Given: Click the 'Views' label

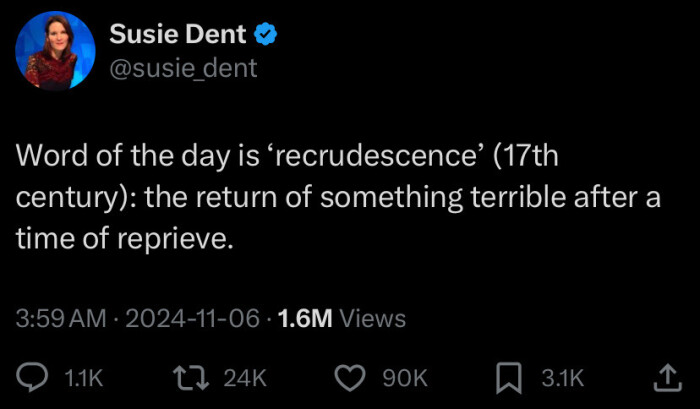Looking at the screenshot, I should point(373,318).
